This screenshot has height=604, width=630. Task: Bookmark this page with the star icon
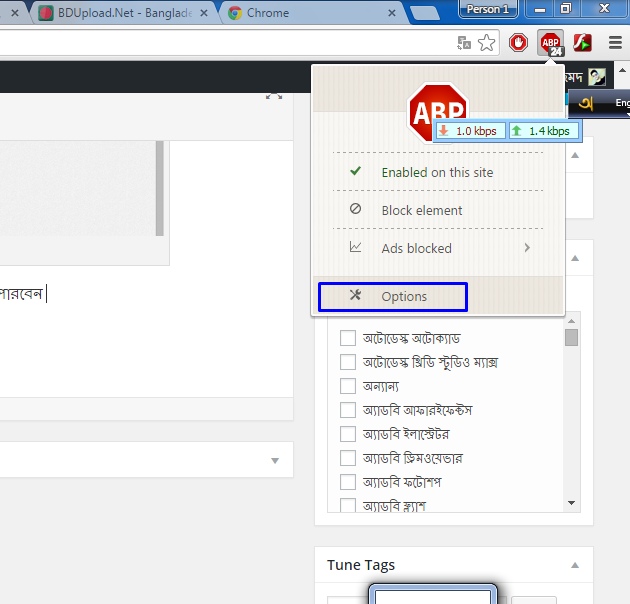[487, 43]
